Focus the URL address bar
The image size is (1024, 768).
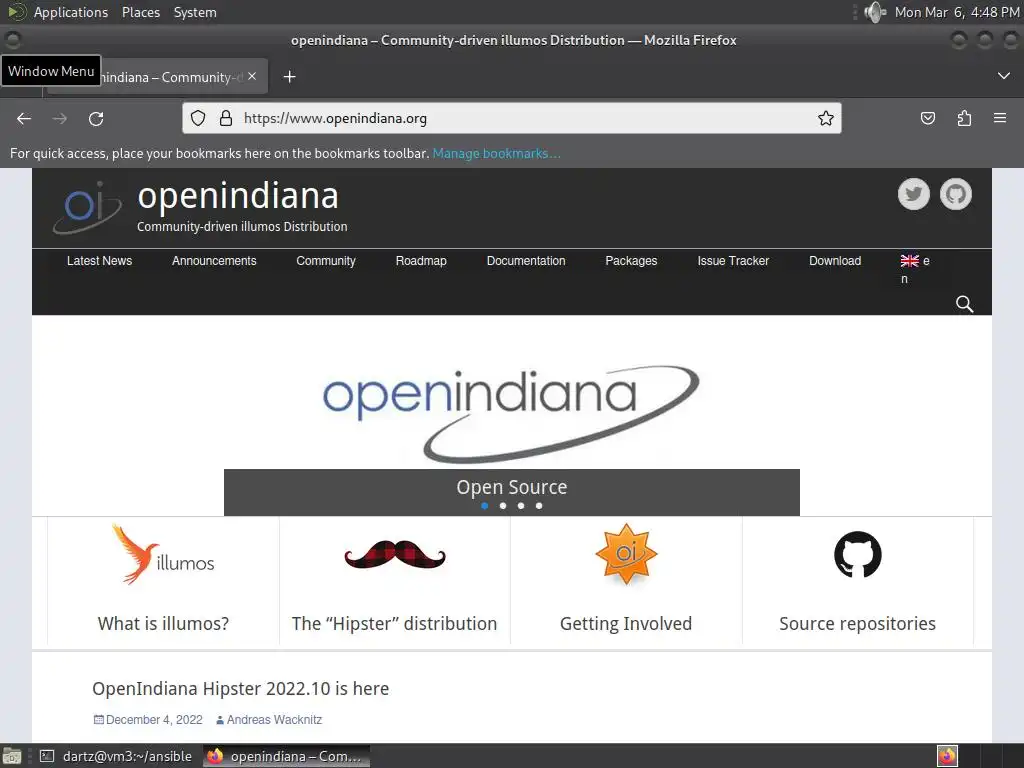point(511,118)
